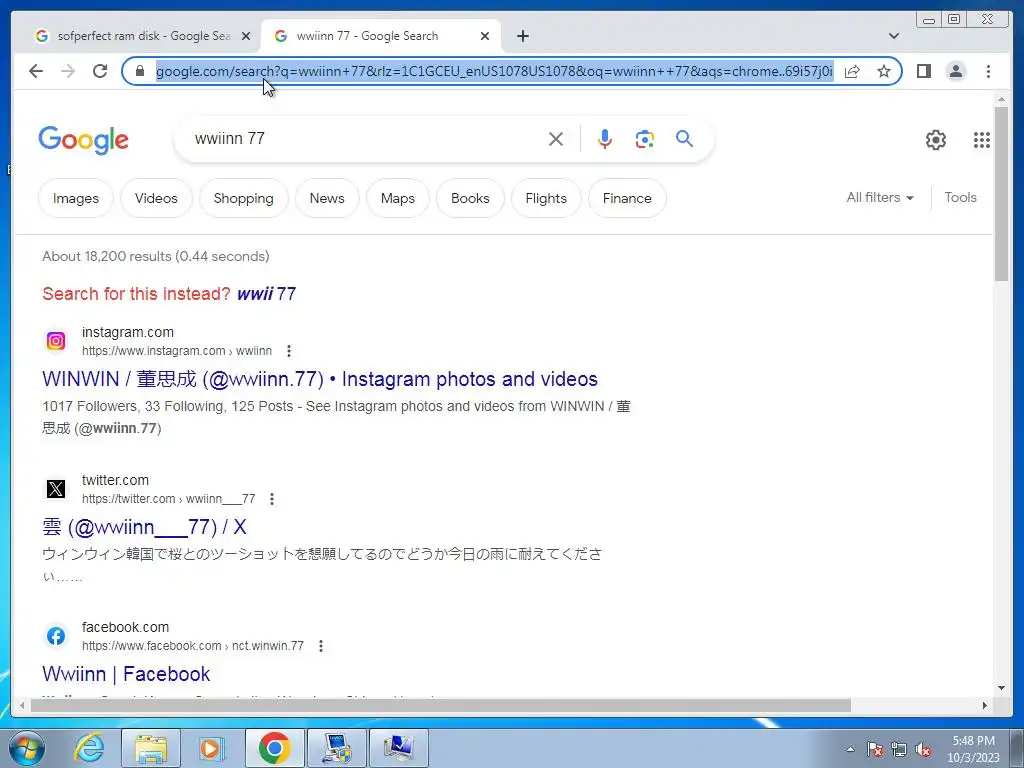Show hidden system tray icons
This screenshot has width=1024, height=768.
pyautogui.click(x=850, y=749)
